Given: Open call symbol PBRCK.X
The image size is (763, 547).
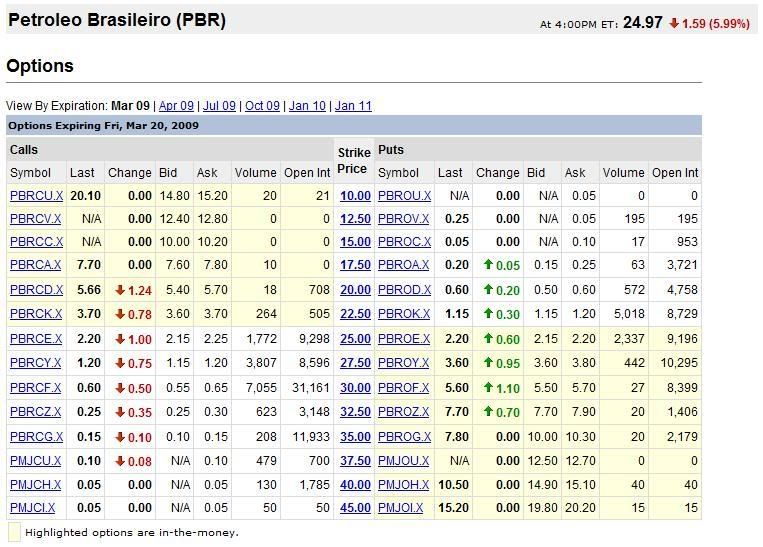Looking at the screenshot, I should (x=36, y=314).
